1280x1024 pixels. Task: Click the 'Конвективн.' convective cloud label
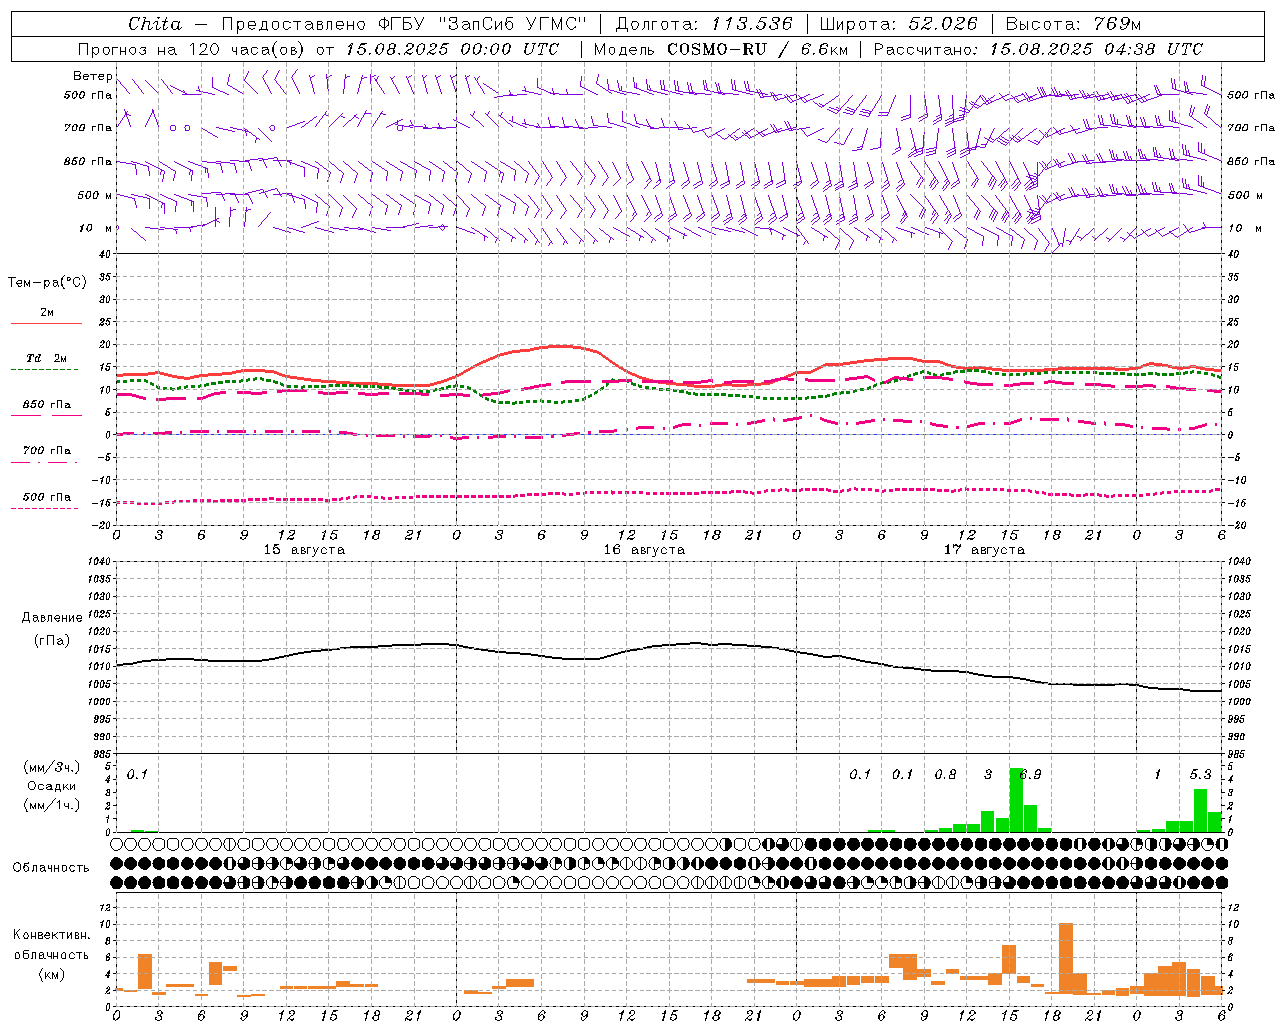51,935
